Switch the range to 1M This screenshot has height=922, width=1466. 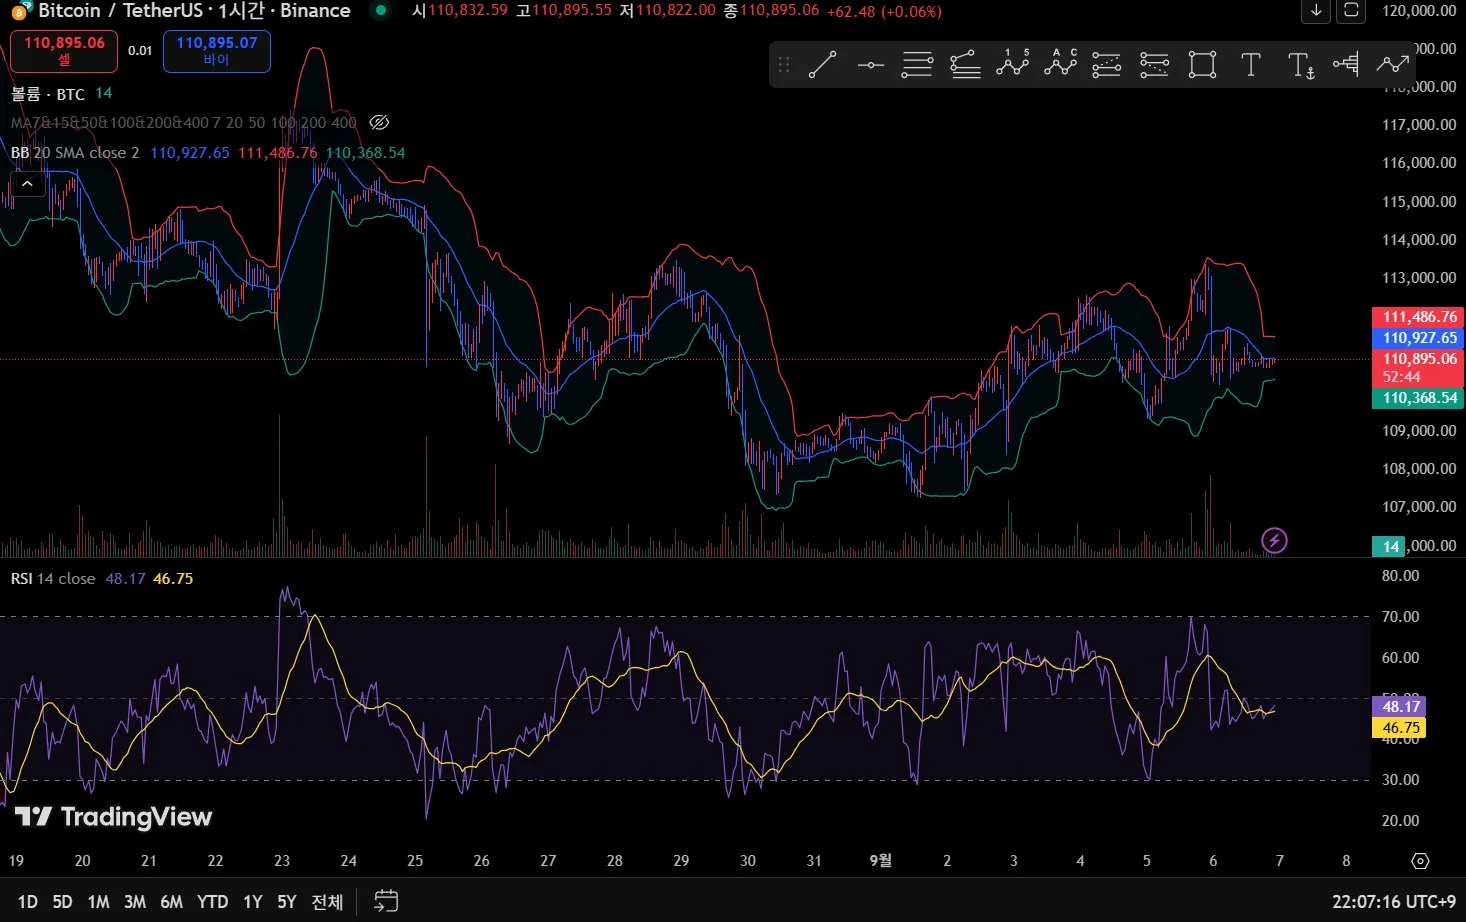98,902
